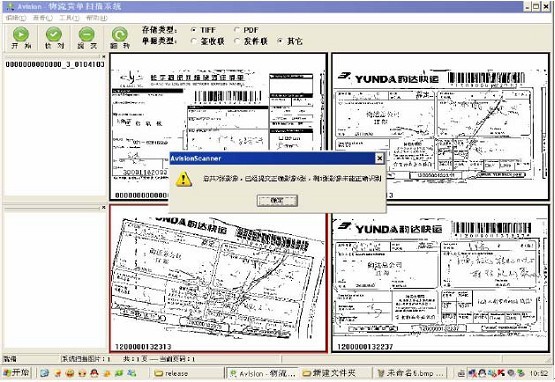Click the yellow warning triangle icon
This screenshot has width=555, height=382.
[x=184, y=179]
